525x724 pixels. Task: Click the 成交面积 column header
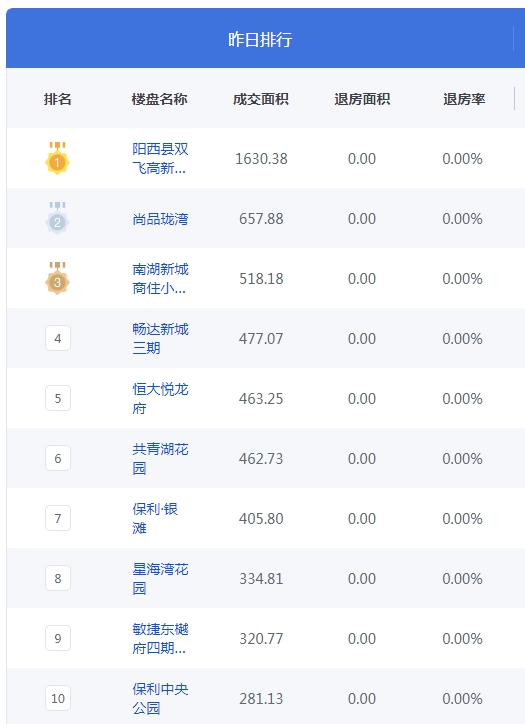coord(261,99)
